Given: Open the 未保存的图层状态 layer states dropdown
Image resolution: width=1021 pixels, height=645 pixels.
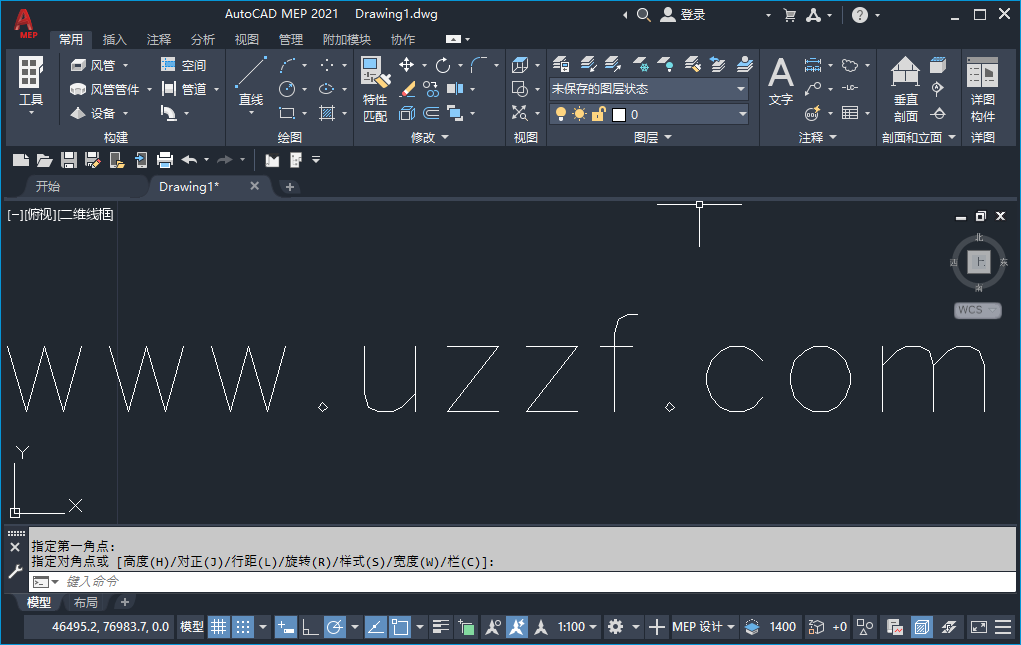Looking at the screenshot, I should tap(645, 89).
